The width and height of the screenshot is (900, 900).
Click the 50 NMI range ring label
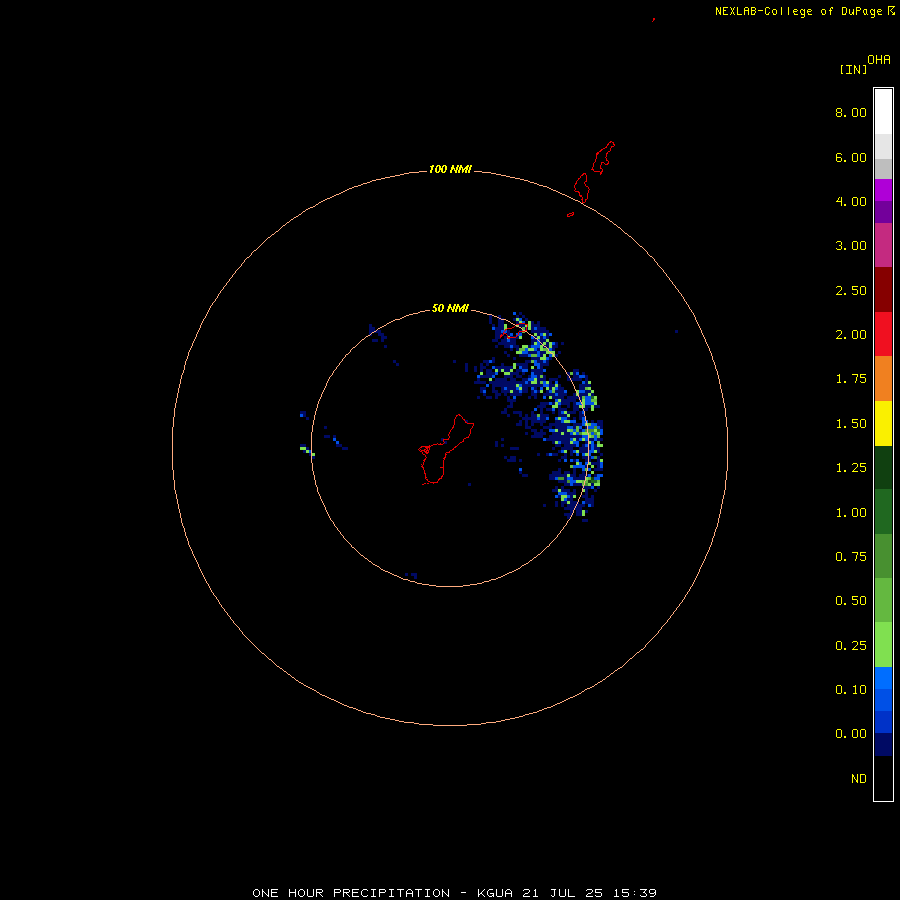450,308
